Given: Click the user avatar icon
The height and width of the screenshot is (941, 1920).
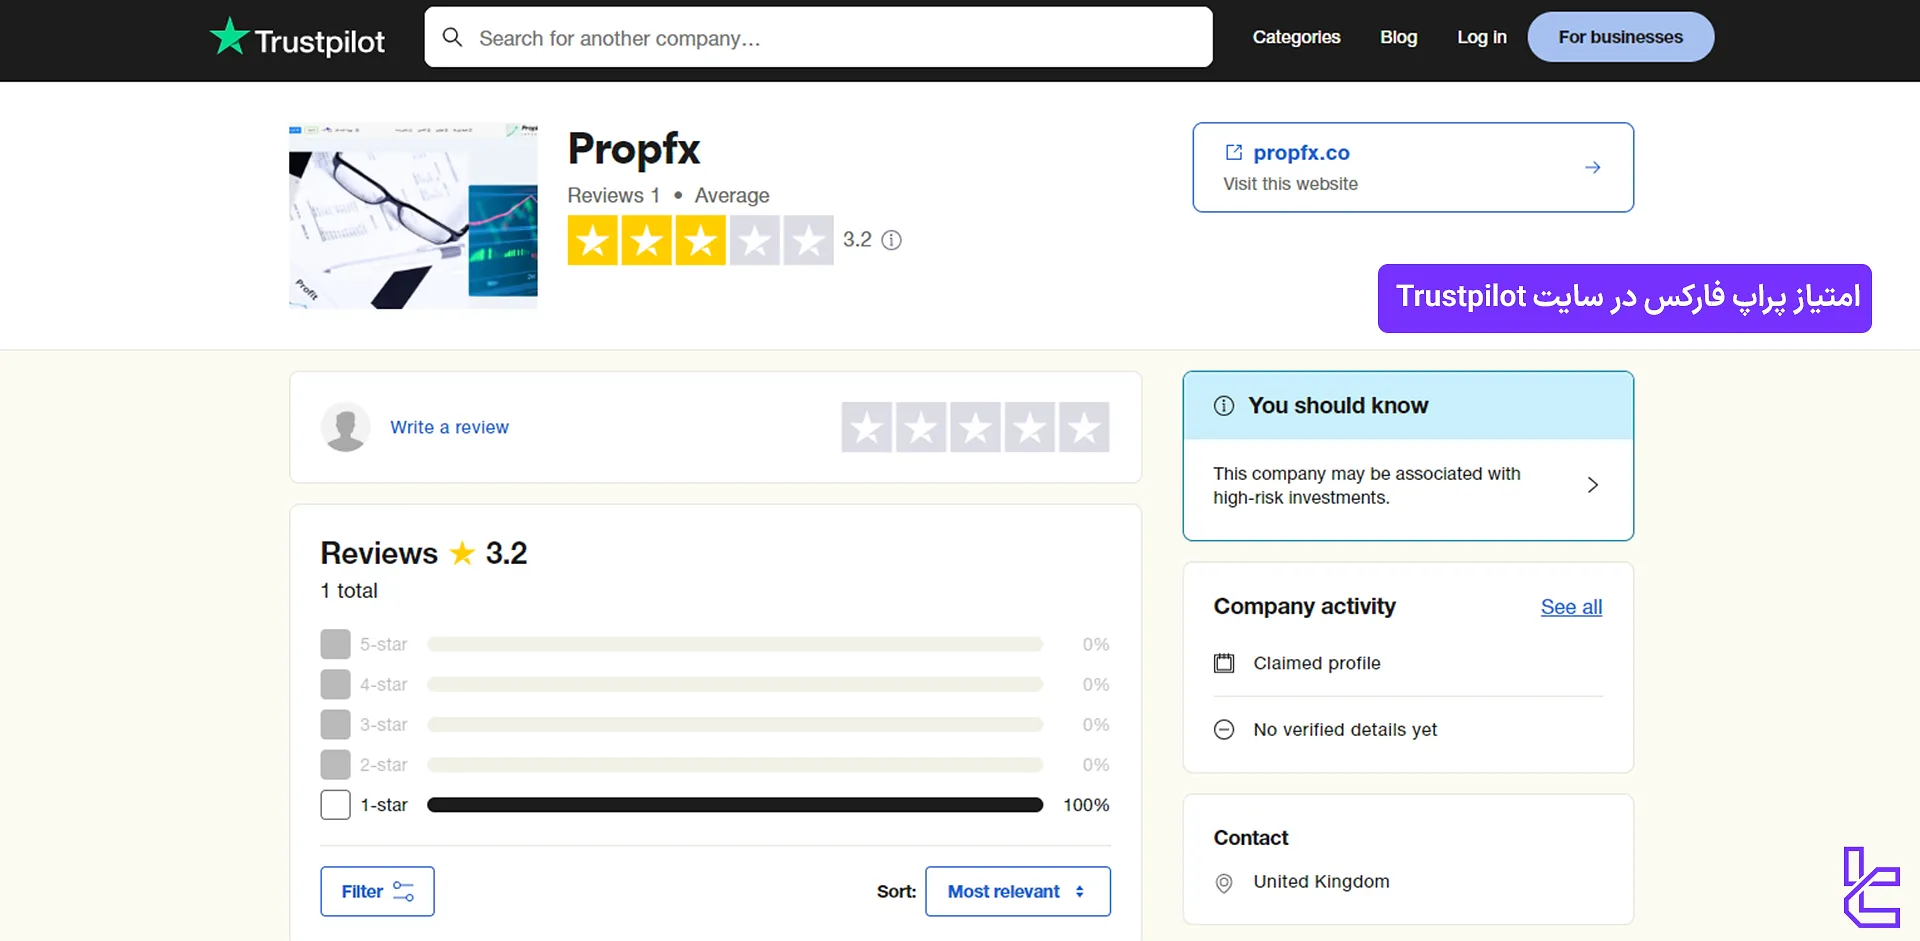Looking at the screenshot, I should tap(346, 427).
